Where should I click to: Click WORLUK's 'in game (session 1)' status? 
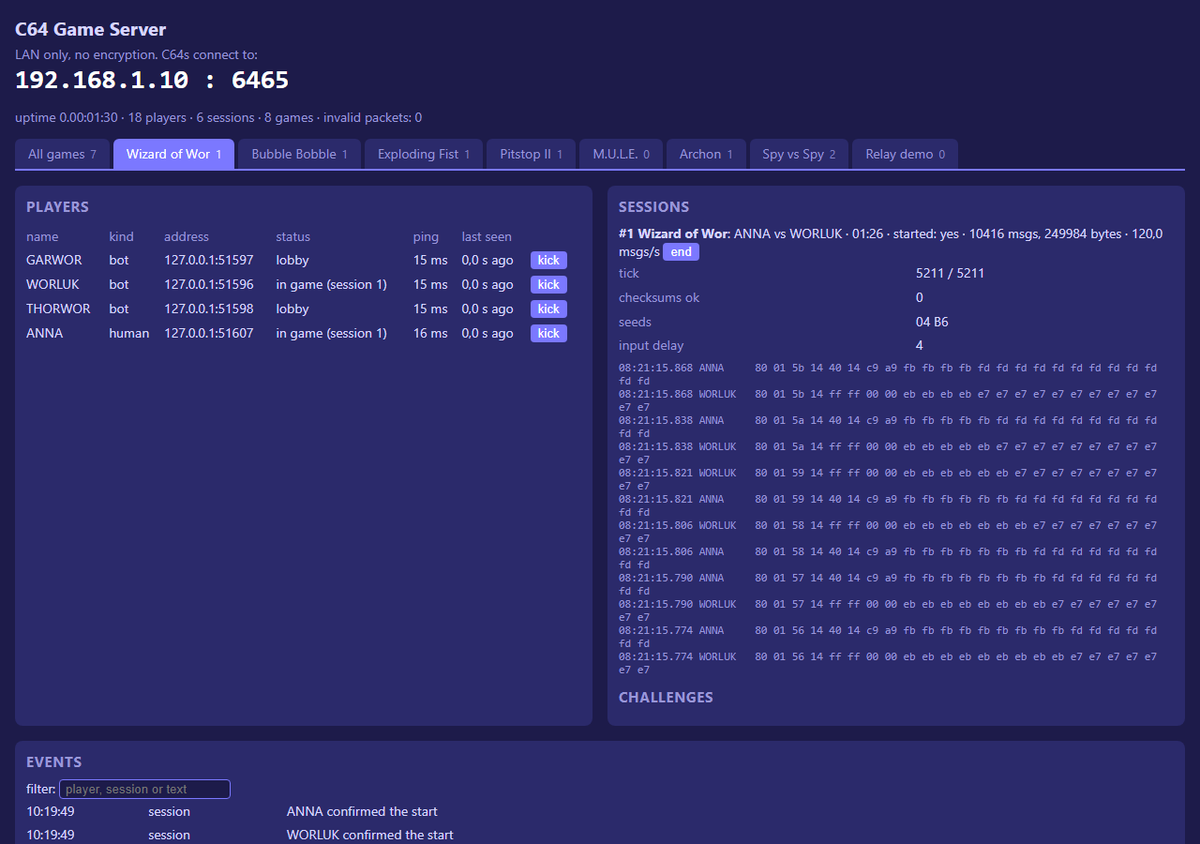(331, 284)
